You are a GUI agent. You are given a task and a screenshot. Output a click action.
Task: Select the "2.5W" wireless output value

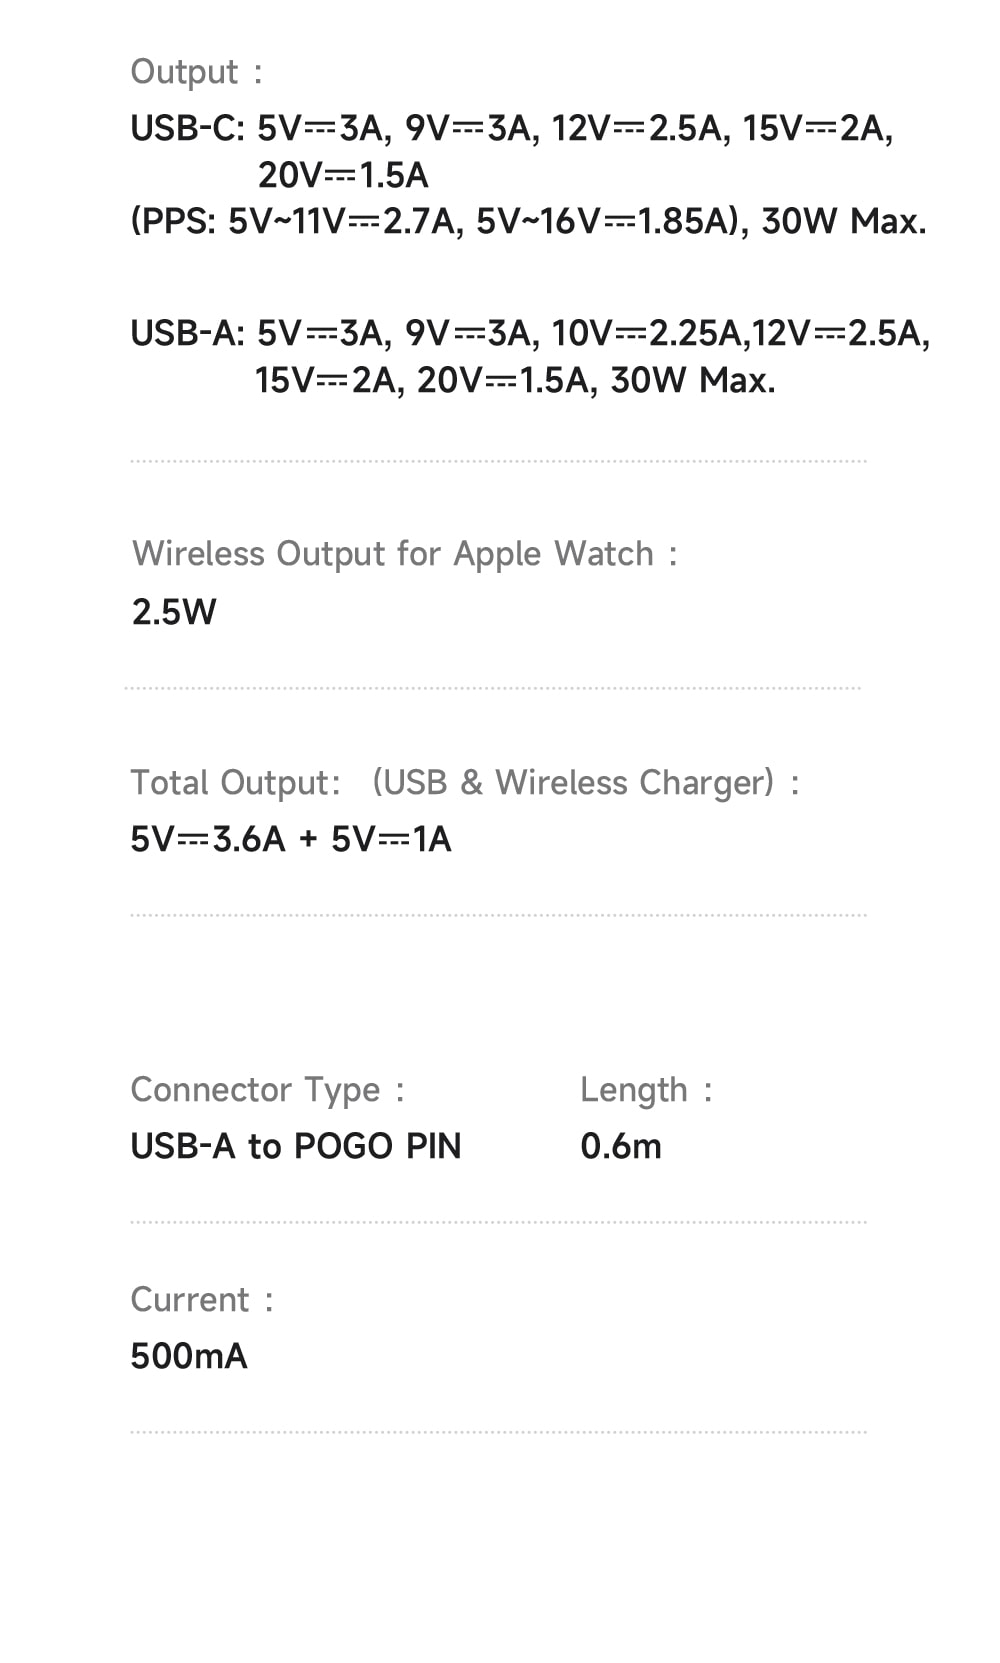[174, 612]
